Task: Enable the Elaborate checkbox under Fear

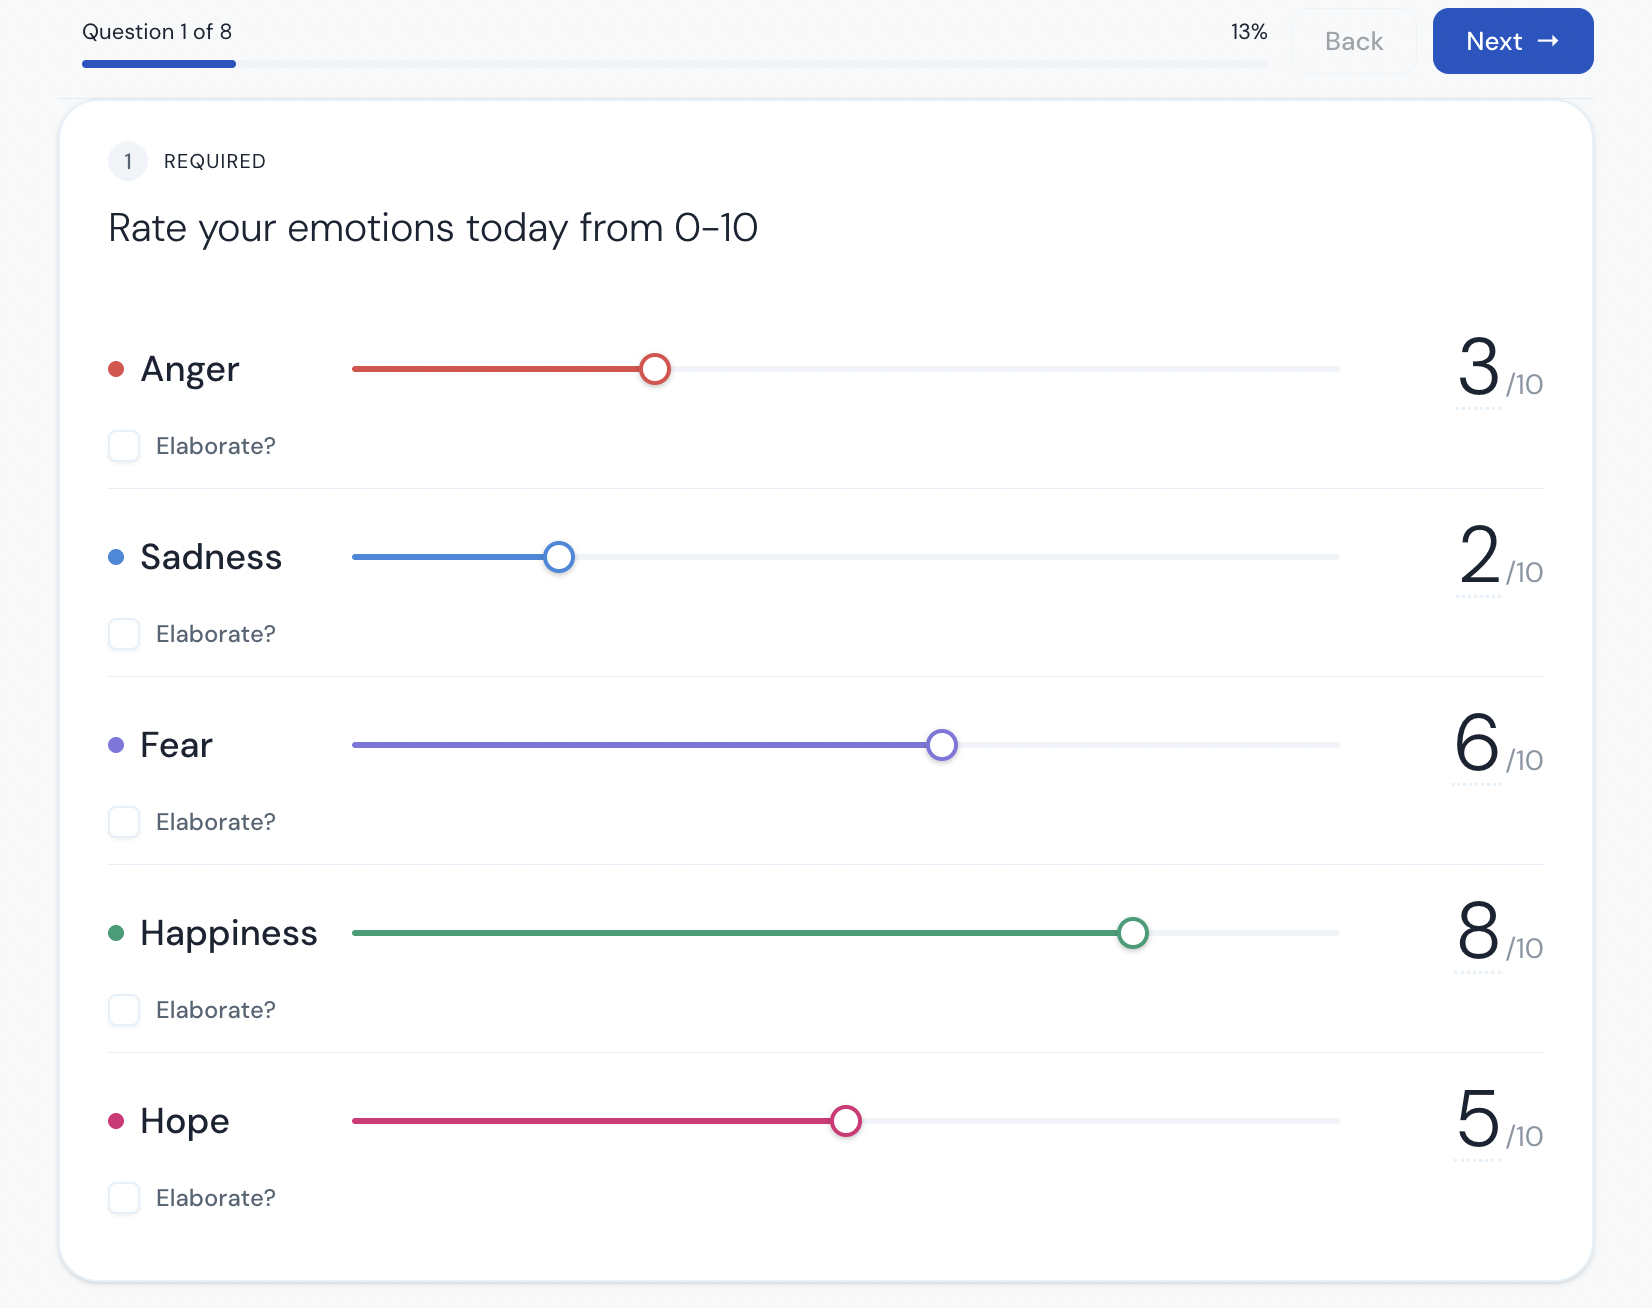Action: pos(124,822)
